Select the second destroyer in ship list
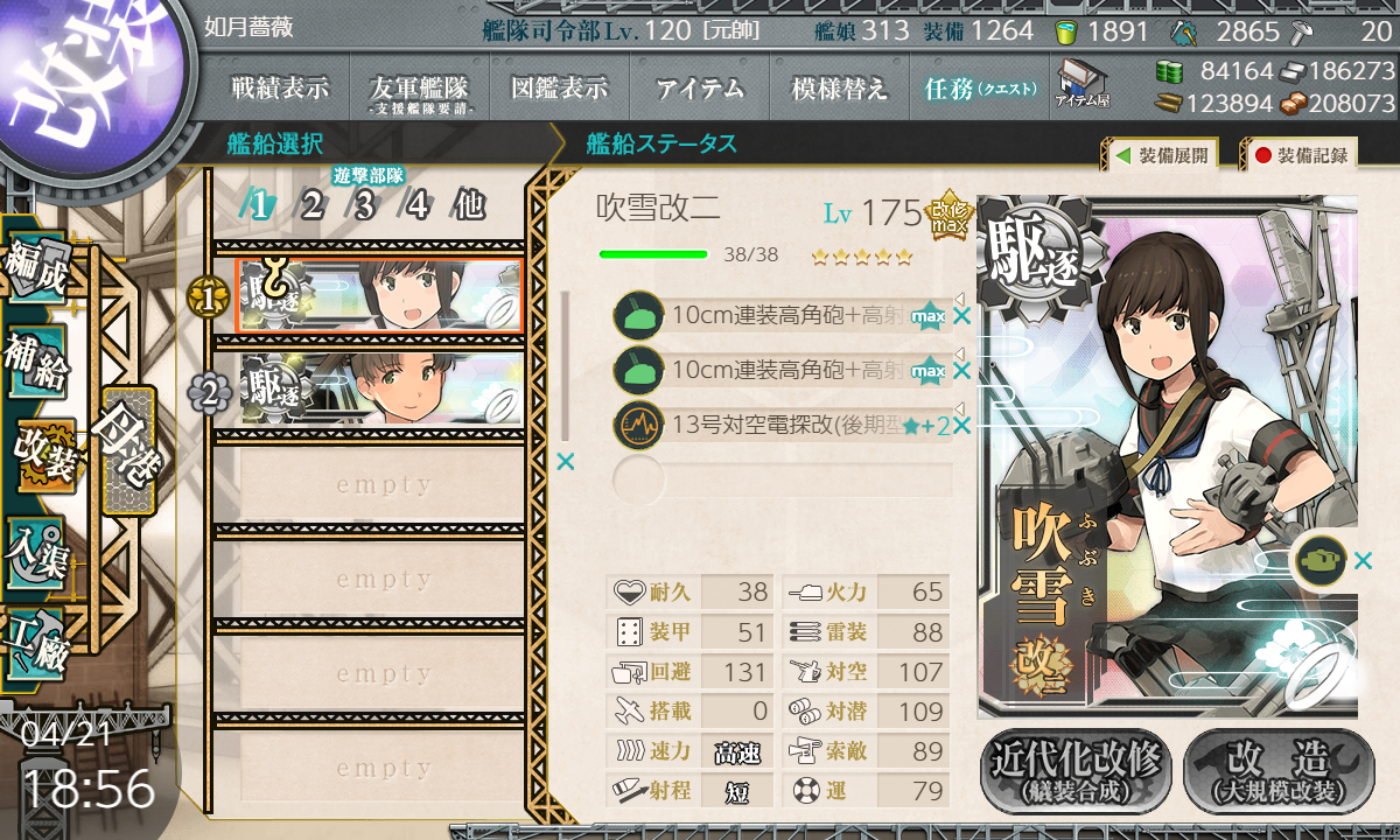1400x840 pixels. [x=380, y=388]
